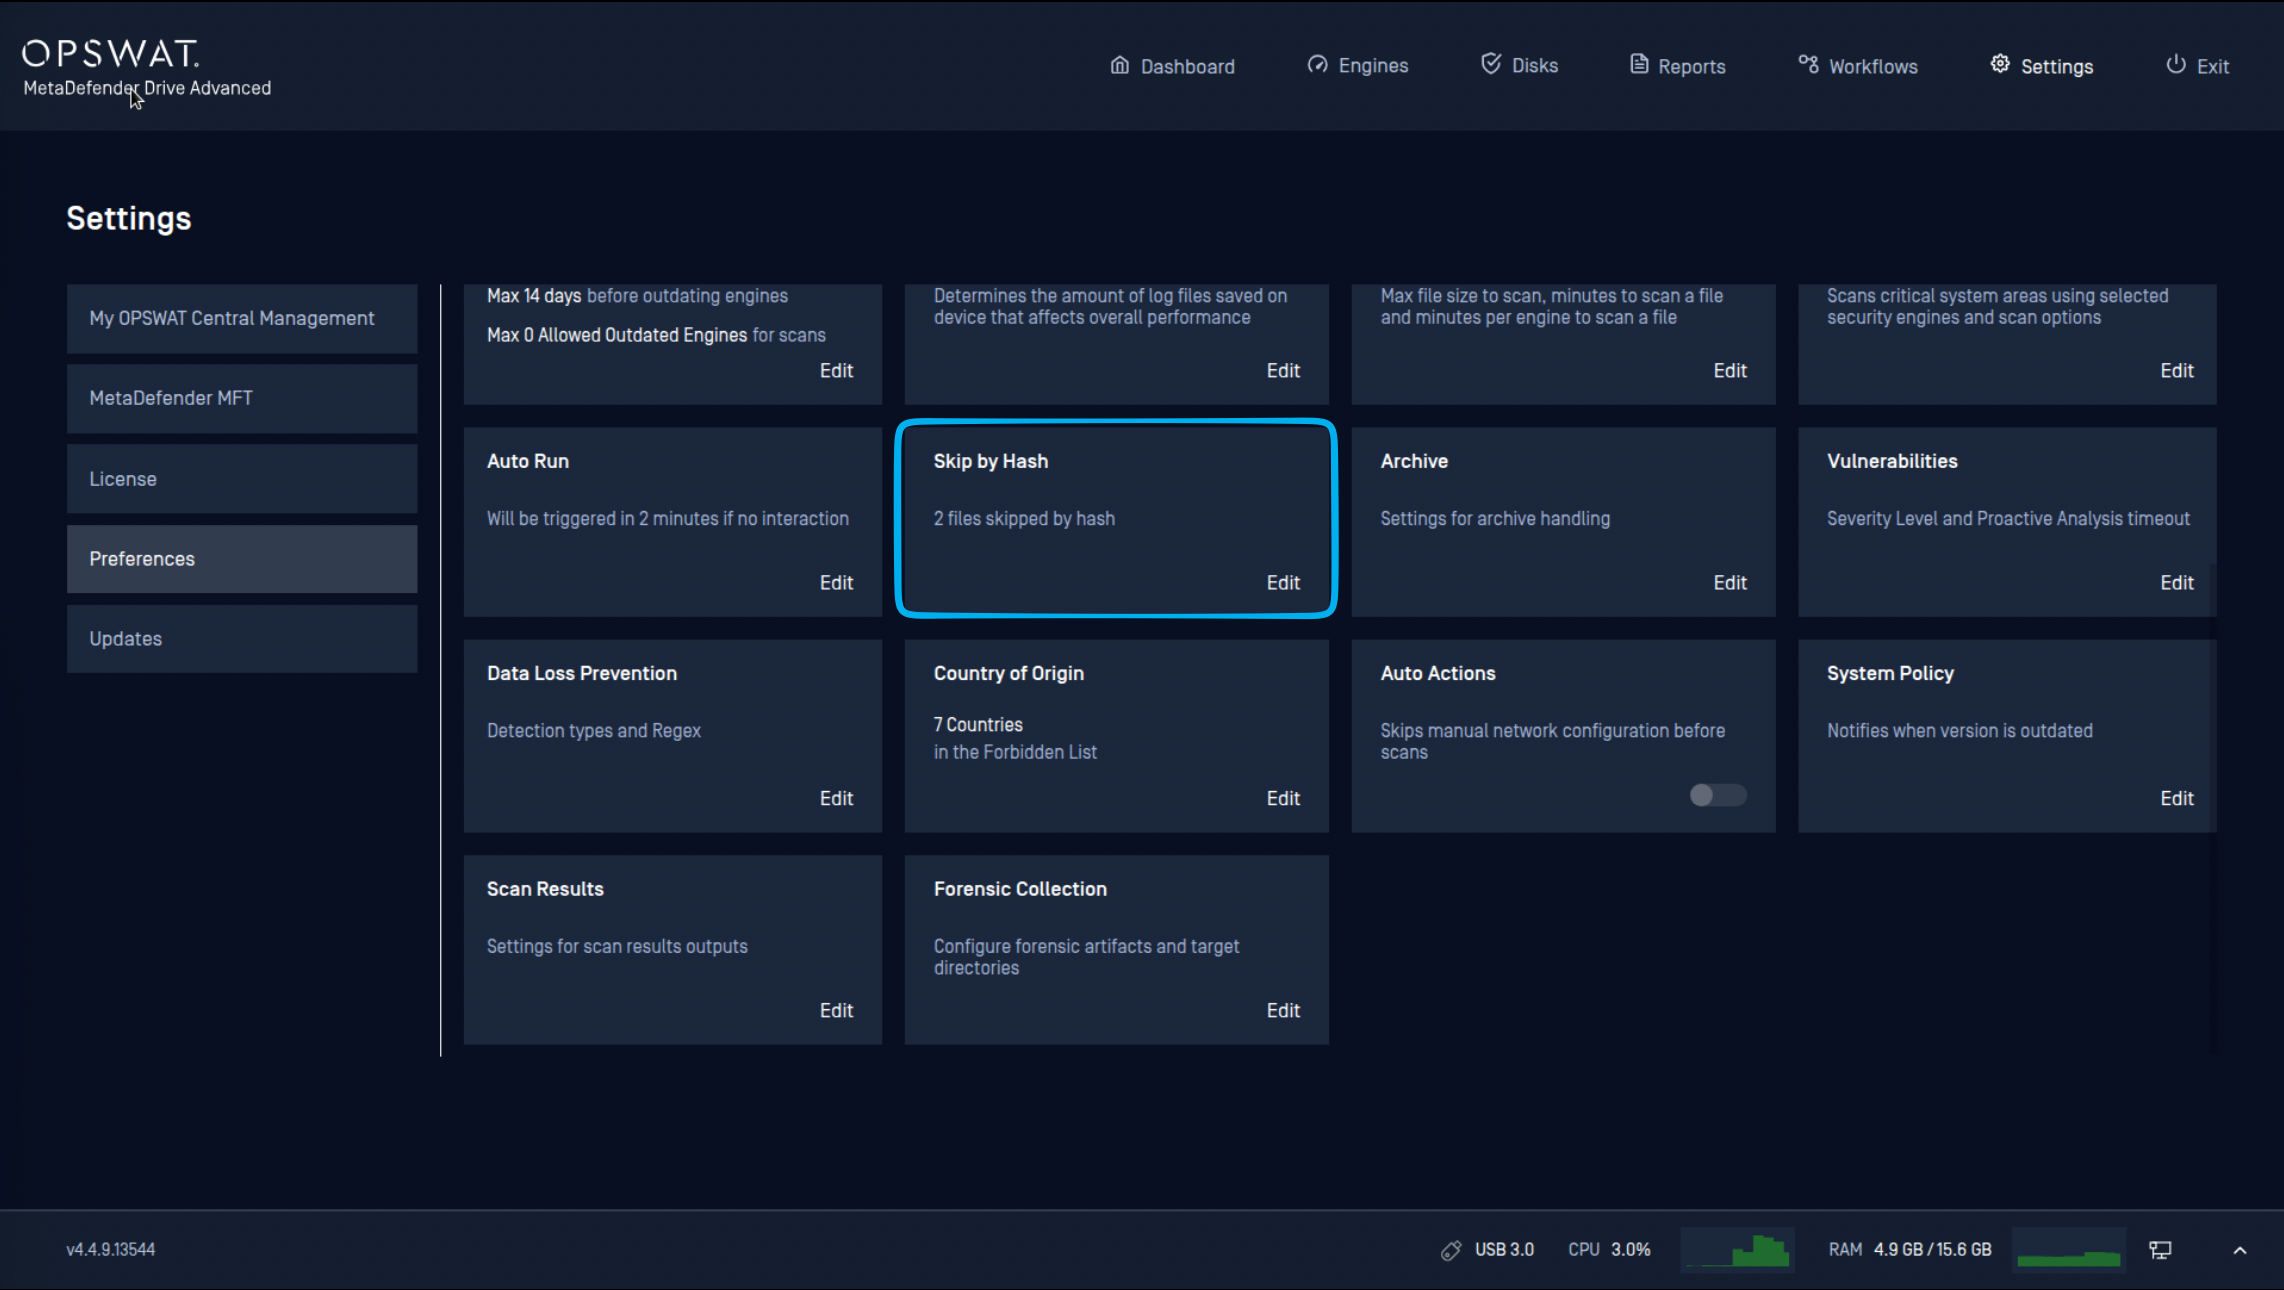The image size is (2284, 1290).
Task: Edit the Skip by Hash settings
Action: click(1283, 583)
